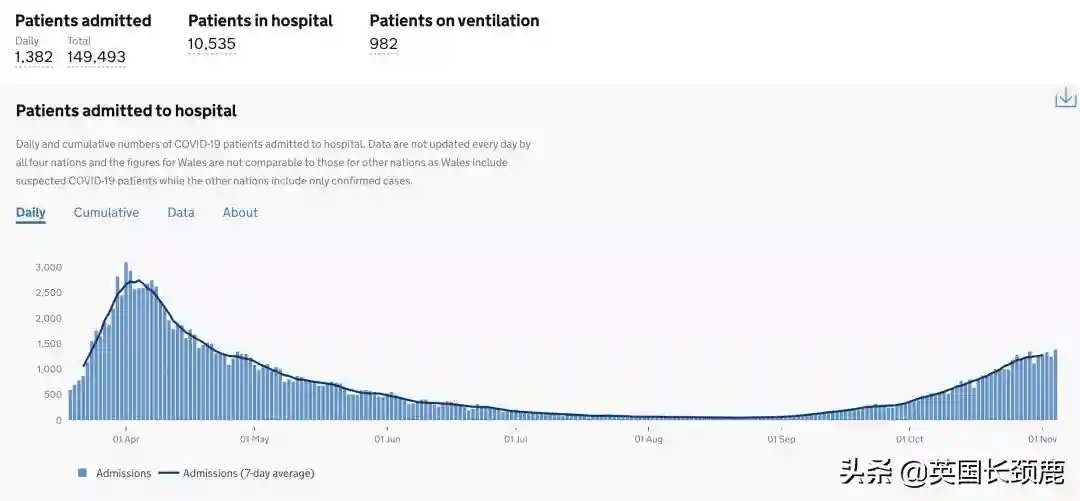Open the About tab
Screen dimensions: 1080x501
240,213
